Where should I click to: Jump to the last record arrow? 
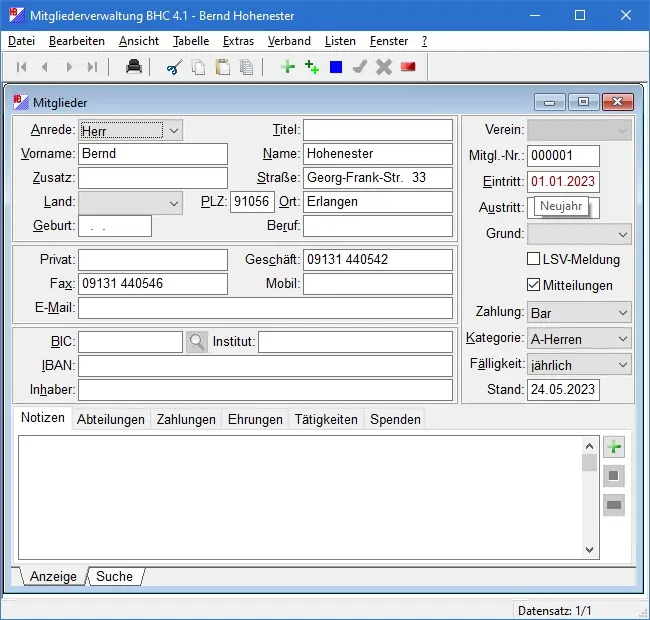pyautogui.click(x=93, y=67)
